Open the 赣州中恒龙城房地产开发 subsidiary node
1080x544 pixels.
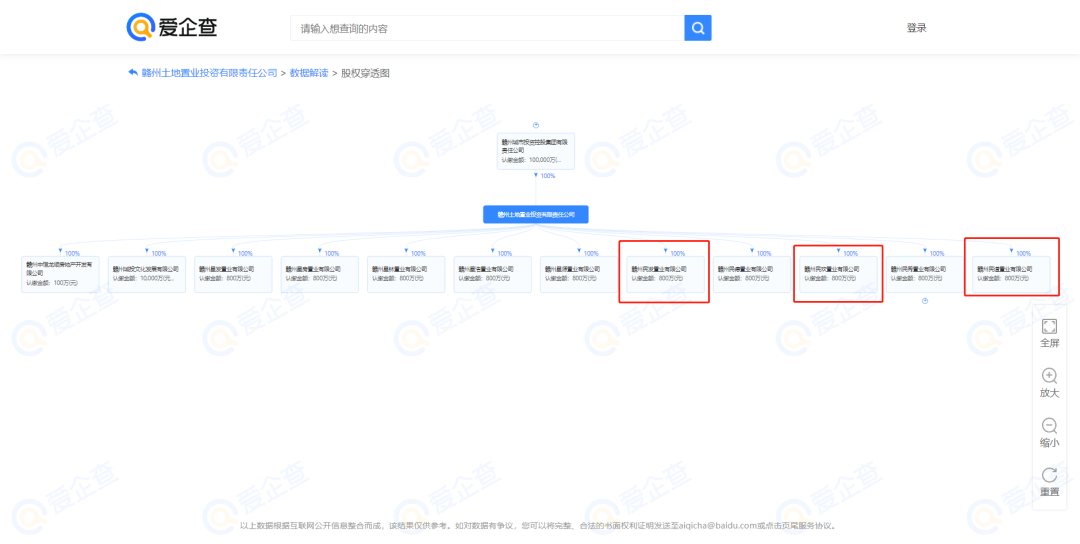click(60, 275)
